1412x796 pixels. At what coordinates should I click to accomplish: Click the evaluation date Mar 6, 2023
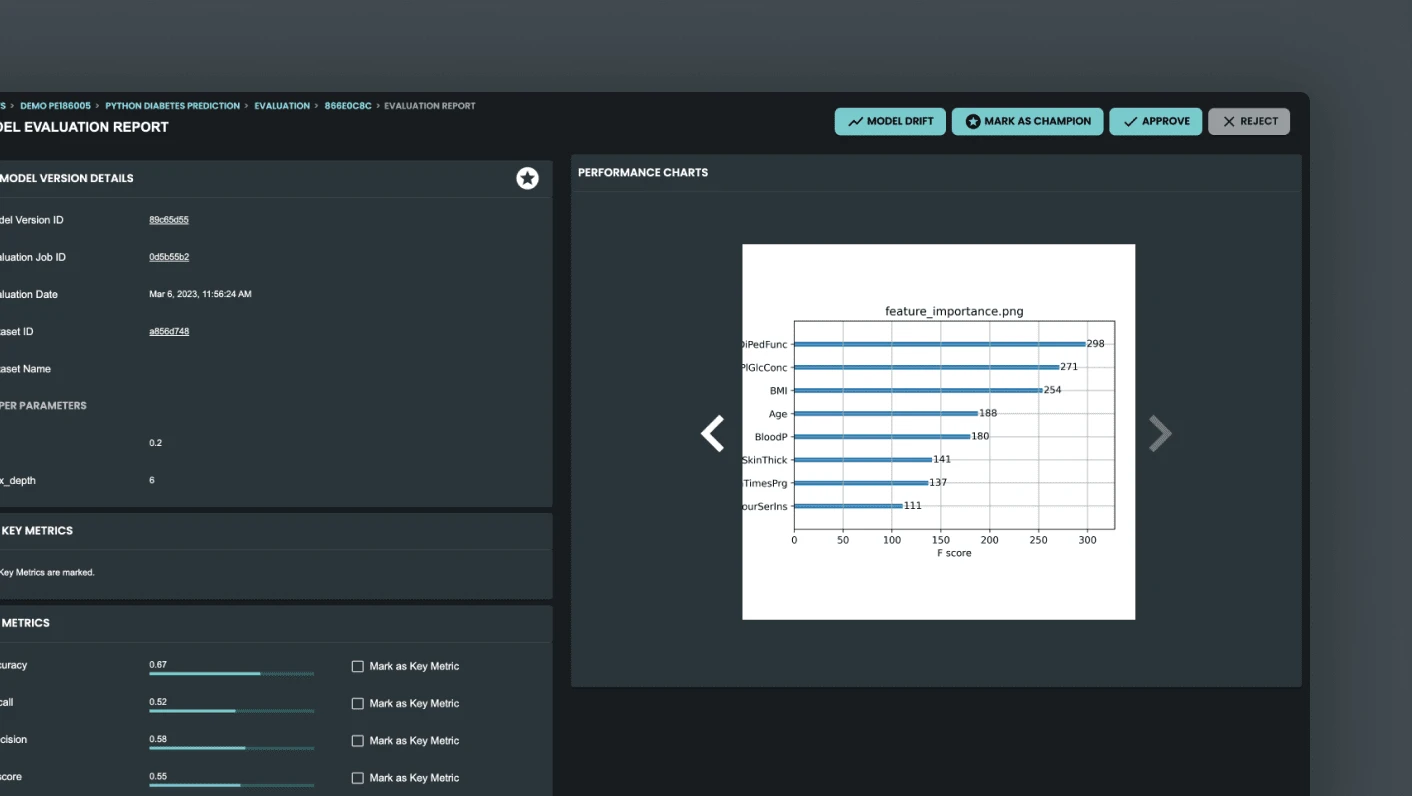click(200, 294)
